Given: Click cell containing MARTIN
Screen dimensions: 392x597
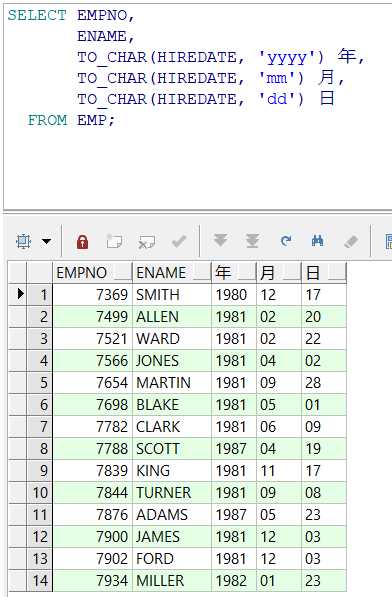Looking at the screenshot, I should coord(172,383).
